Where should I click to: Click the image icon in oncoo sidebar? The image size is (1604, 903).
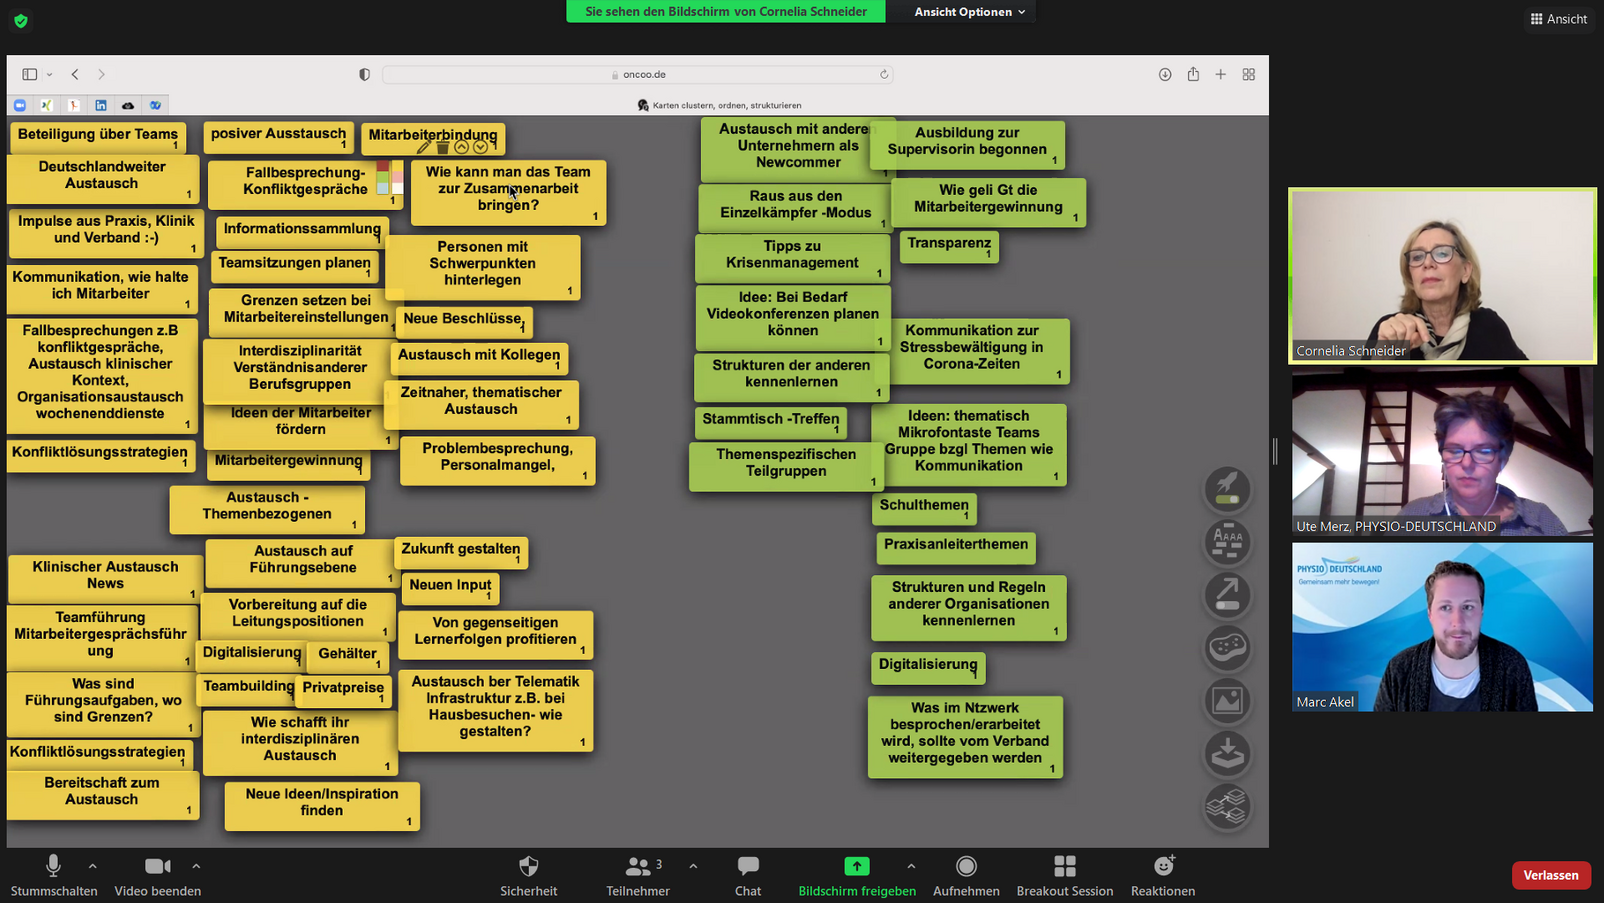pos(1227,701)
